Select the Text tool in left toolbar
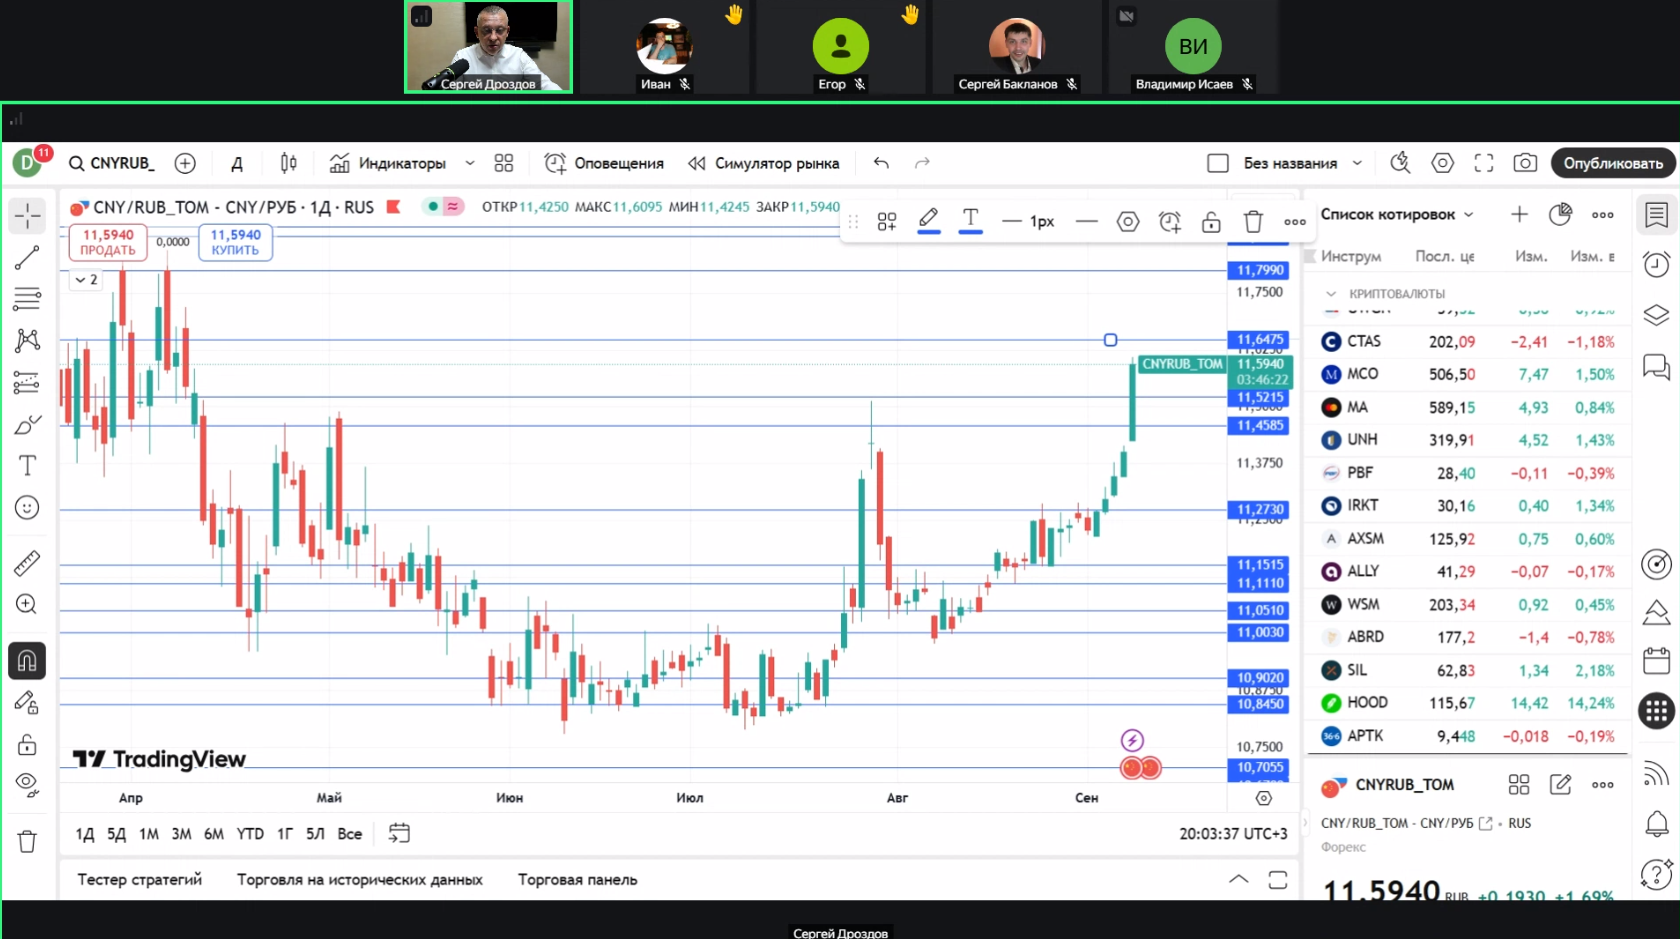 pos(27,466)
